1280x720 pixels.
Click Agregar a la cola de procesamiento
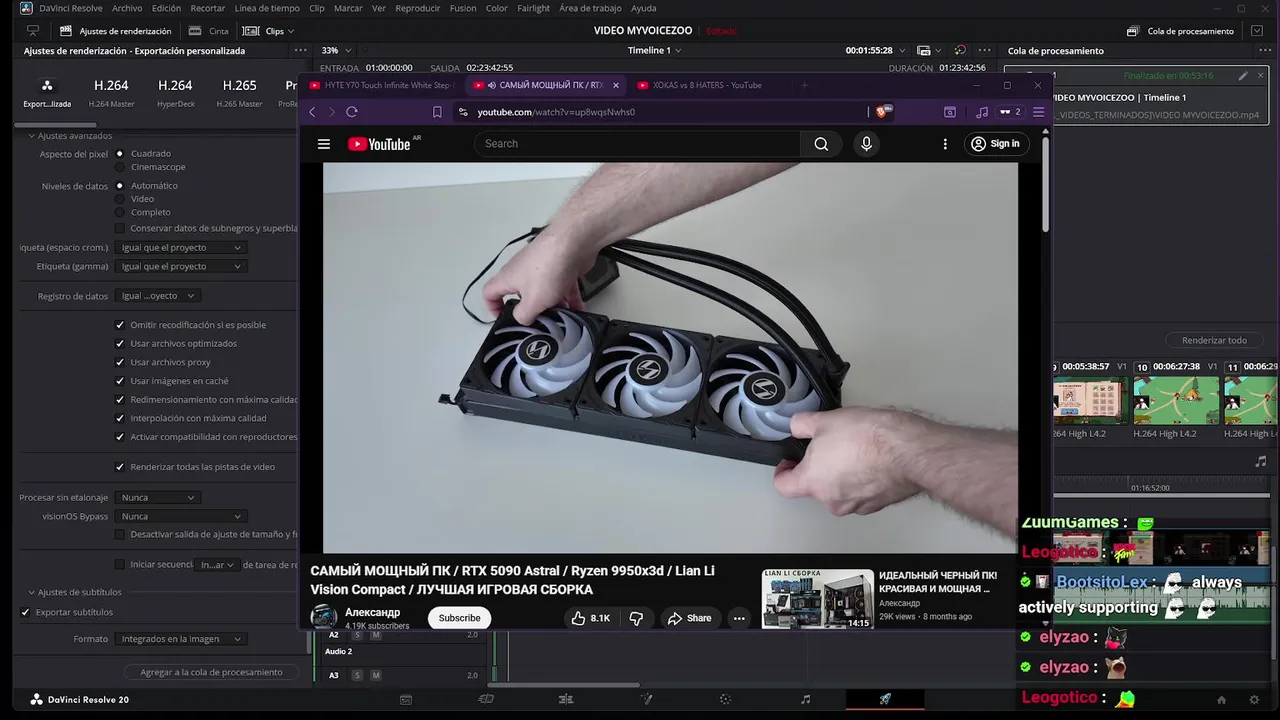point(211,672)
